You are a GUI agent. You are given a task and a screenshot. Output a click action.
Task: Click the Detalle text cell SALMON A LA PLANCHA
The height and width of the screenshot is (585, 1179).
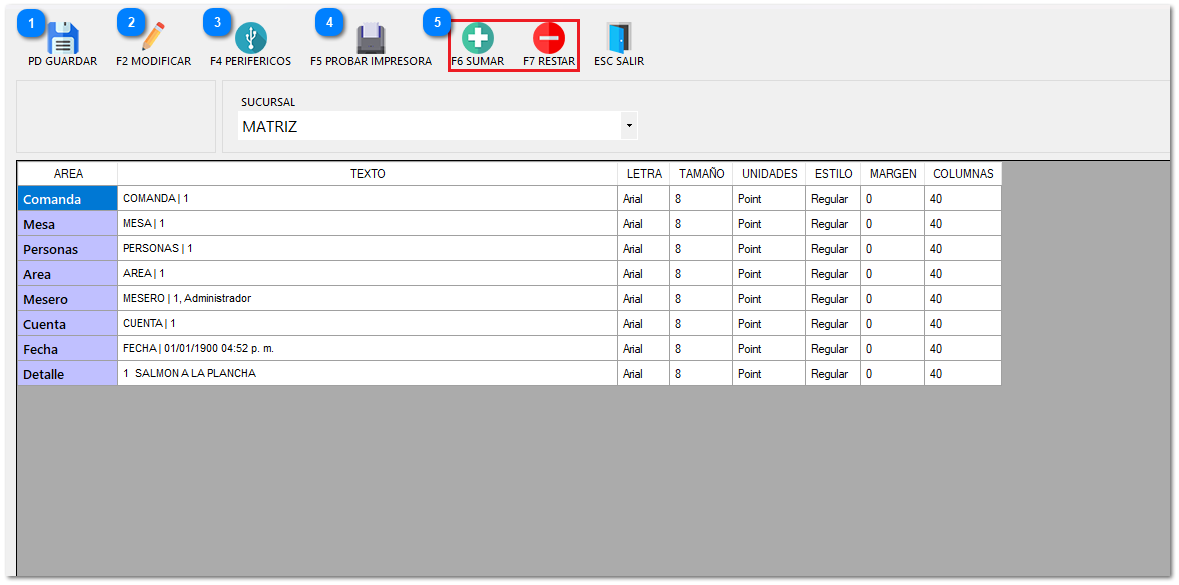click(x=367, y=374)
